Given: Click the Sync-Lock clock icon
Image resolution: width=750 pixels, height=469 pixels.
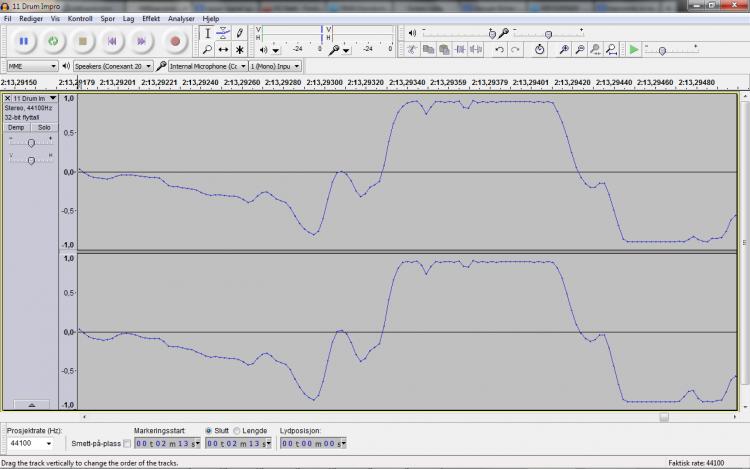Looking at the screenshot, I should [540, 50].
